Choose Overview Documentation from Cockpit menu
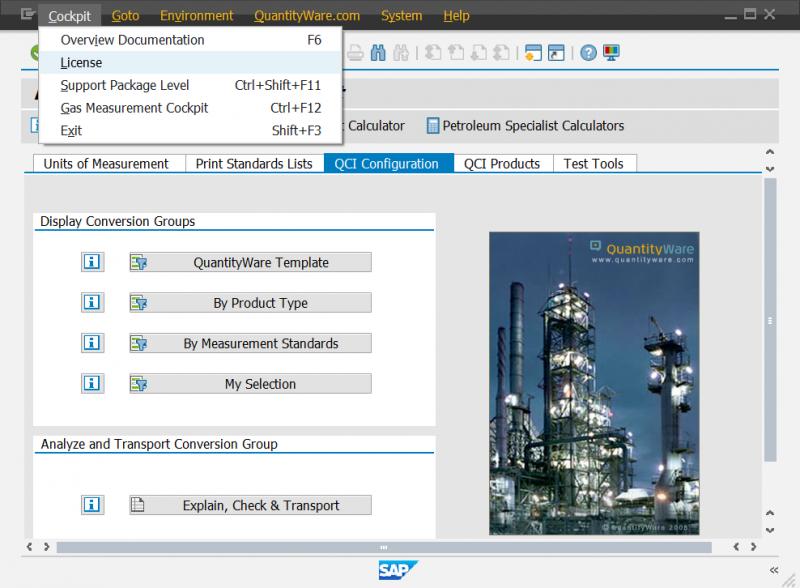800x588 pixels. tap(190, 40)
